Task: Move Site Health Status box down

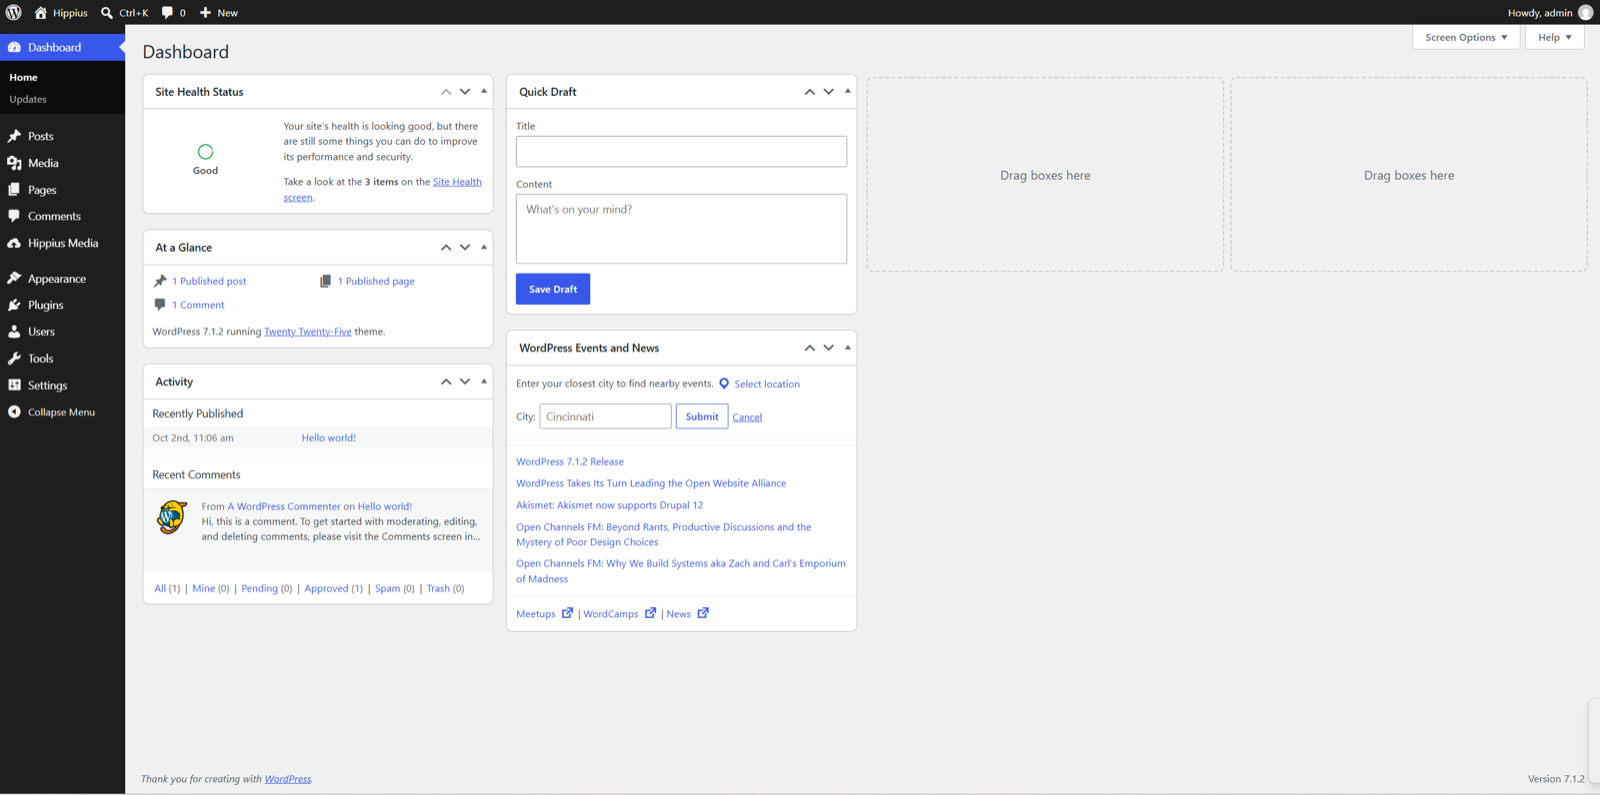Action: tap(465, 92)
